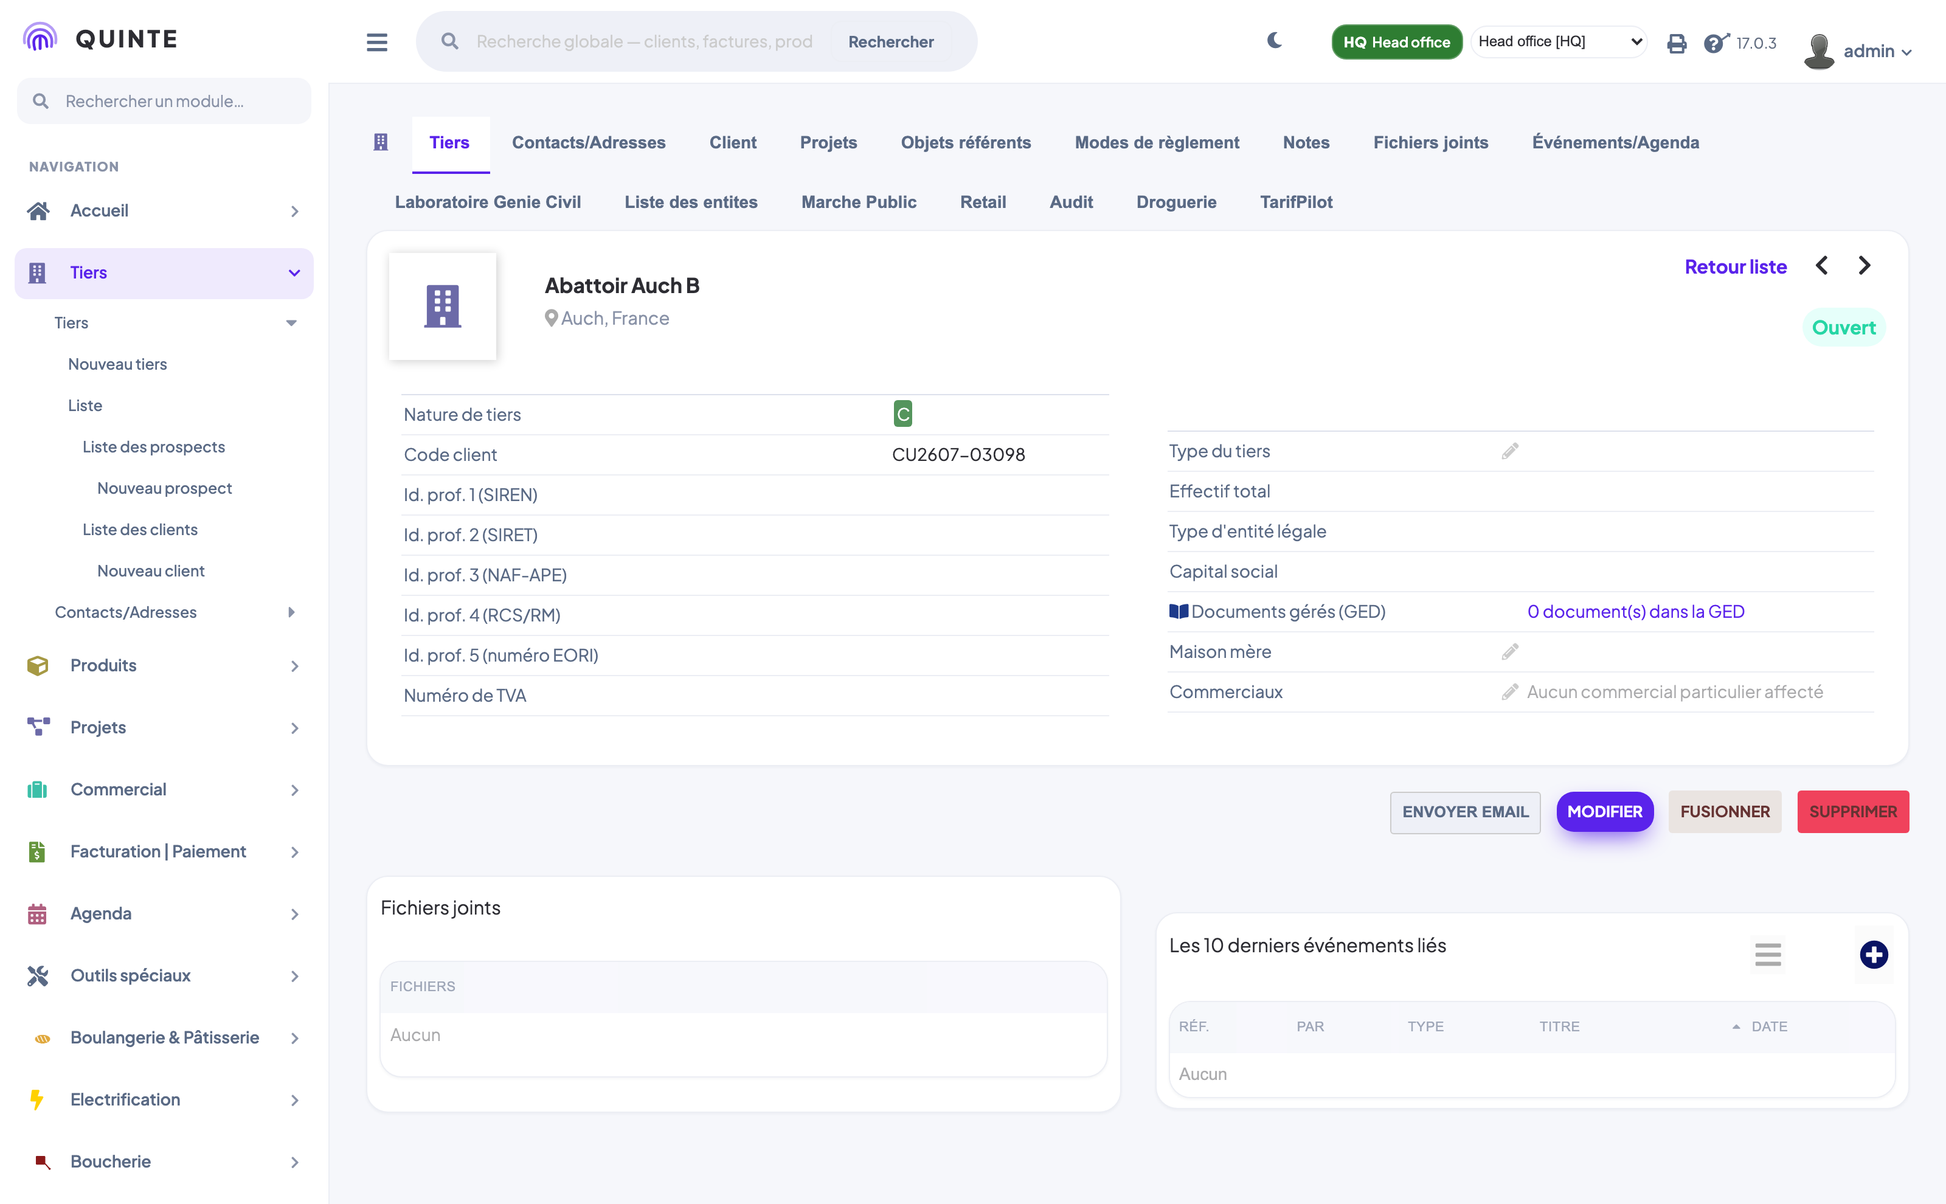Click the admin user avatar icon
This screenshot has width=1946, height=1204.
click(1819, 51)
